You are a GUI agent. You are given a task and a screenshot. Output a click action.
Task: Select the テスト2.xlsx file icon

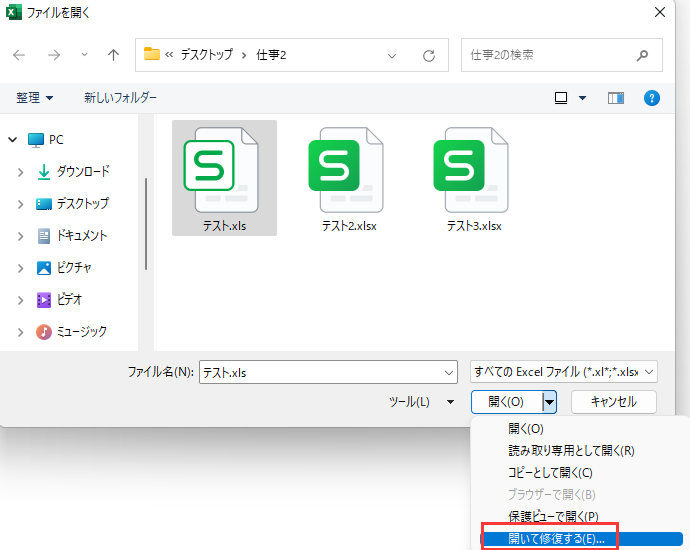pos(348,168)
